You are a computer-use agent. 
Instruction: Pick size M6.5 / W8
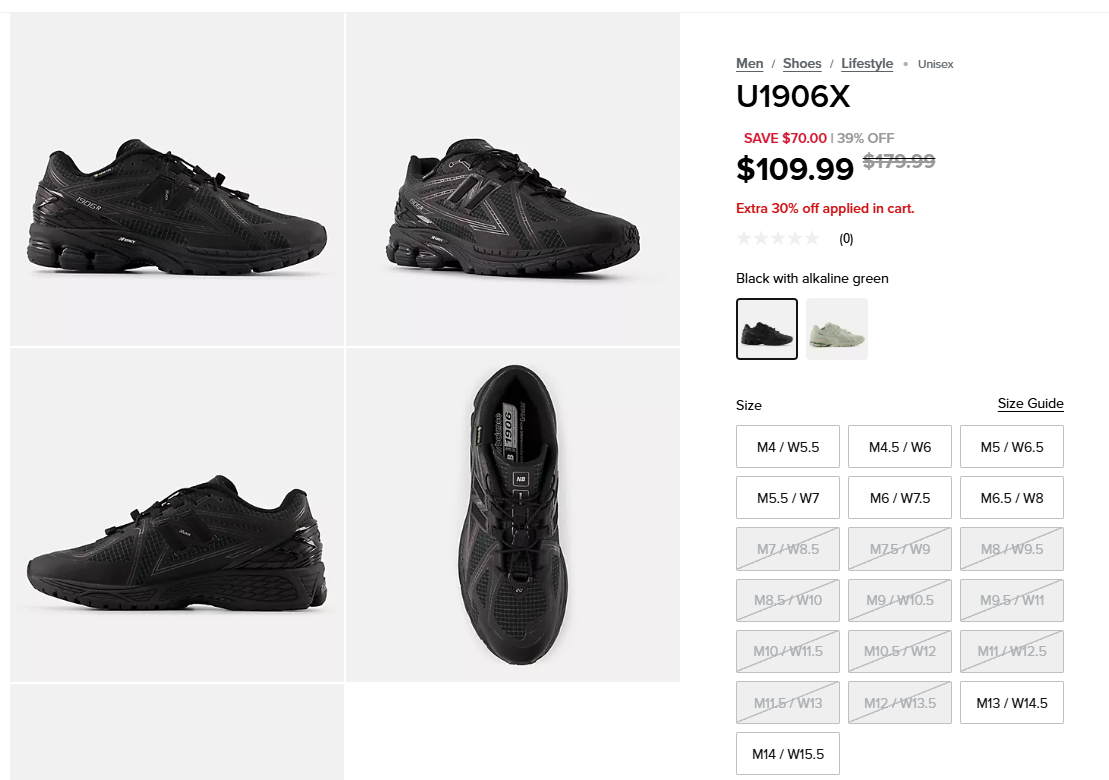pyautogui.click(x=1012, y=498)
